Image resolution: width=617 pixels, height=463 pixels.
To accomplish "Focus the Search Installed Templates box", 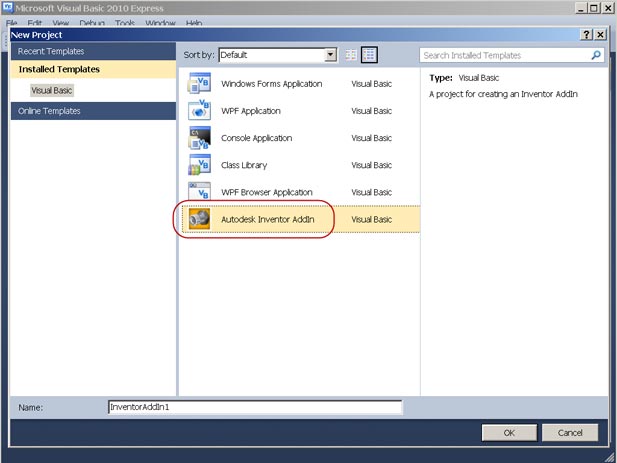I will point(504,56).
